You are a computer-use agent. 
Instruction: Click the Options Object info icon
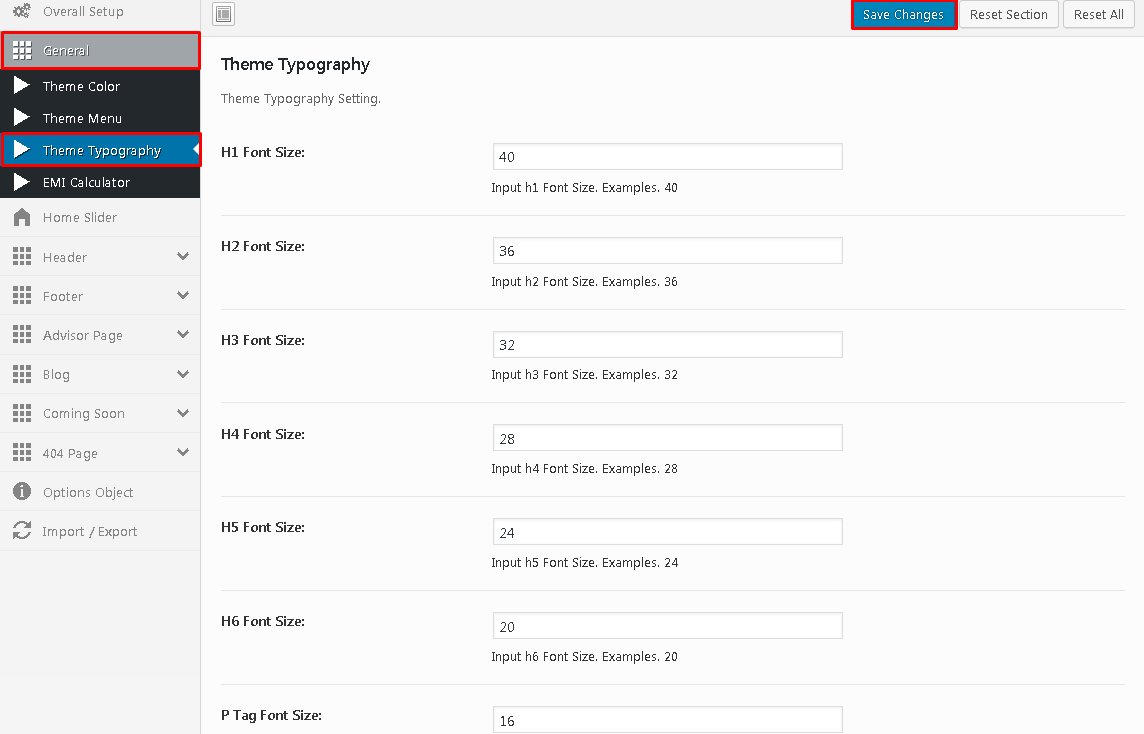pos(22,492)
